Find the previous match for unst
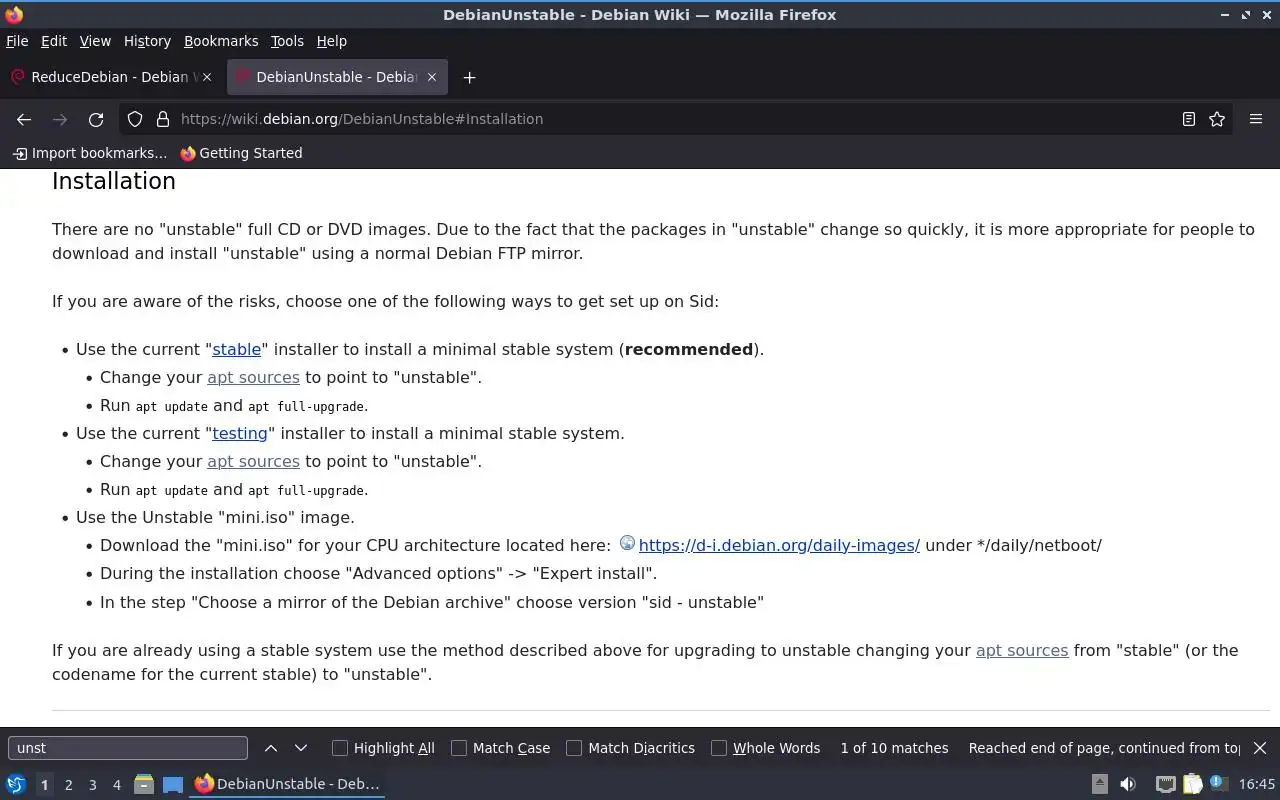The image size is (1280, 800). [x=271, y=748]
